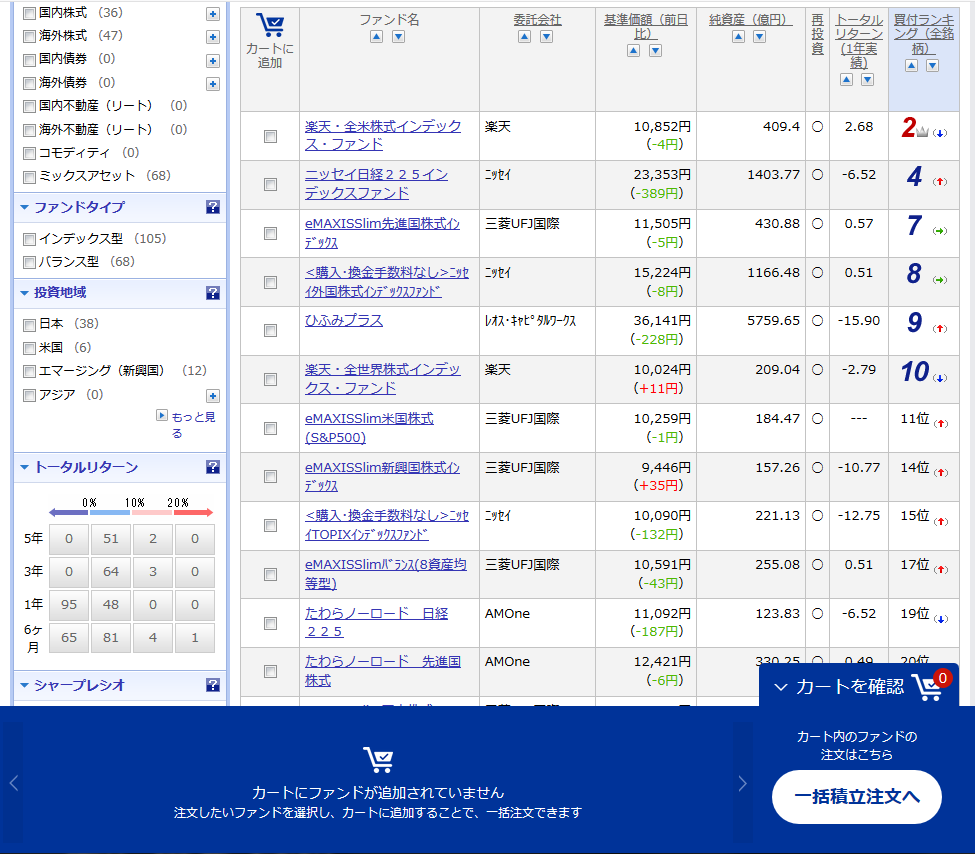
Task: Select 1-year return cell showing 48
Action: coord(111,605)
